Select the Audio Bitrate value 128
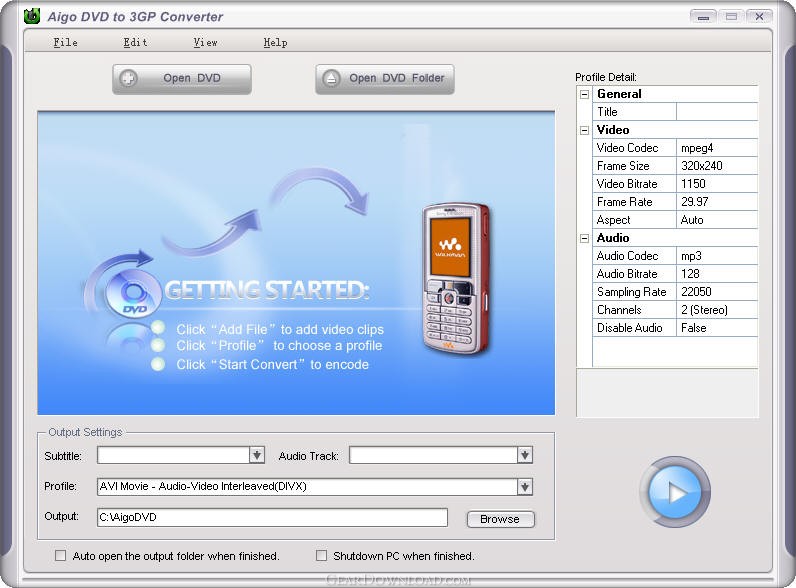The width and height of the screenshot is (796, 588). [x=717, y=274]
